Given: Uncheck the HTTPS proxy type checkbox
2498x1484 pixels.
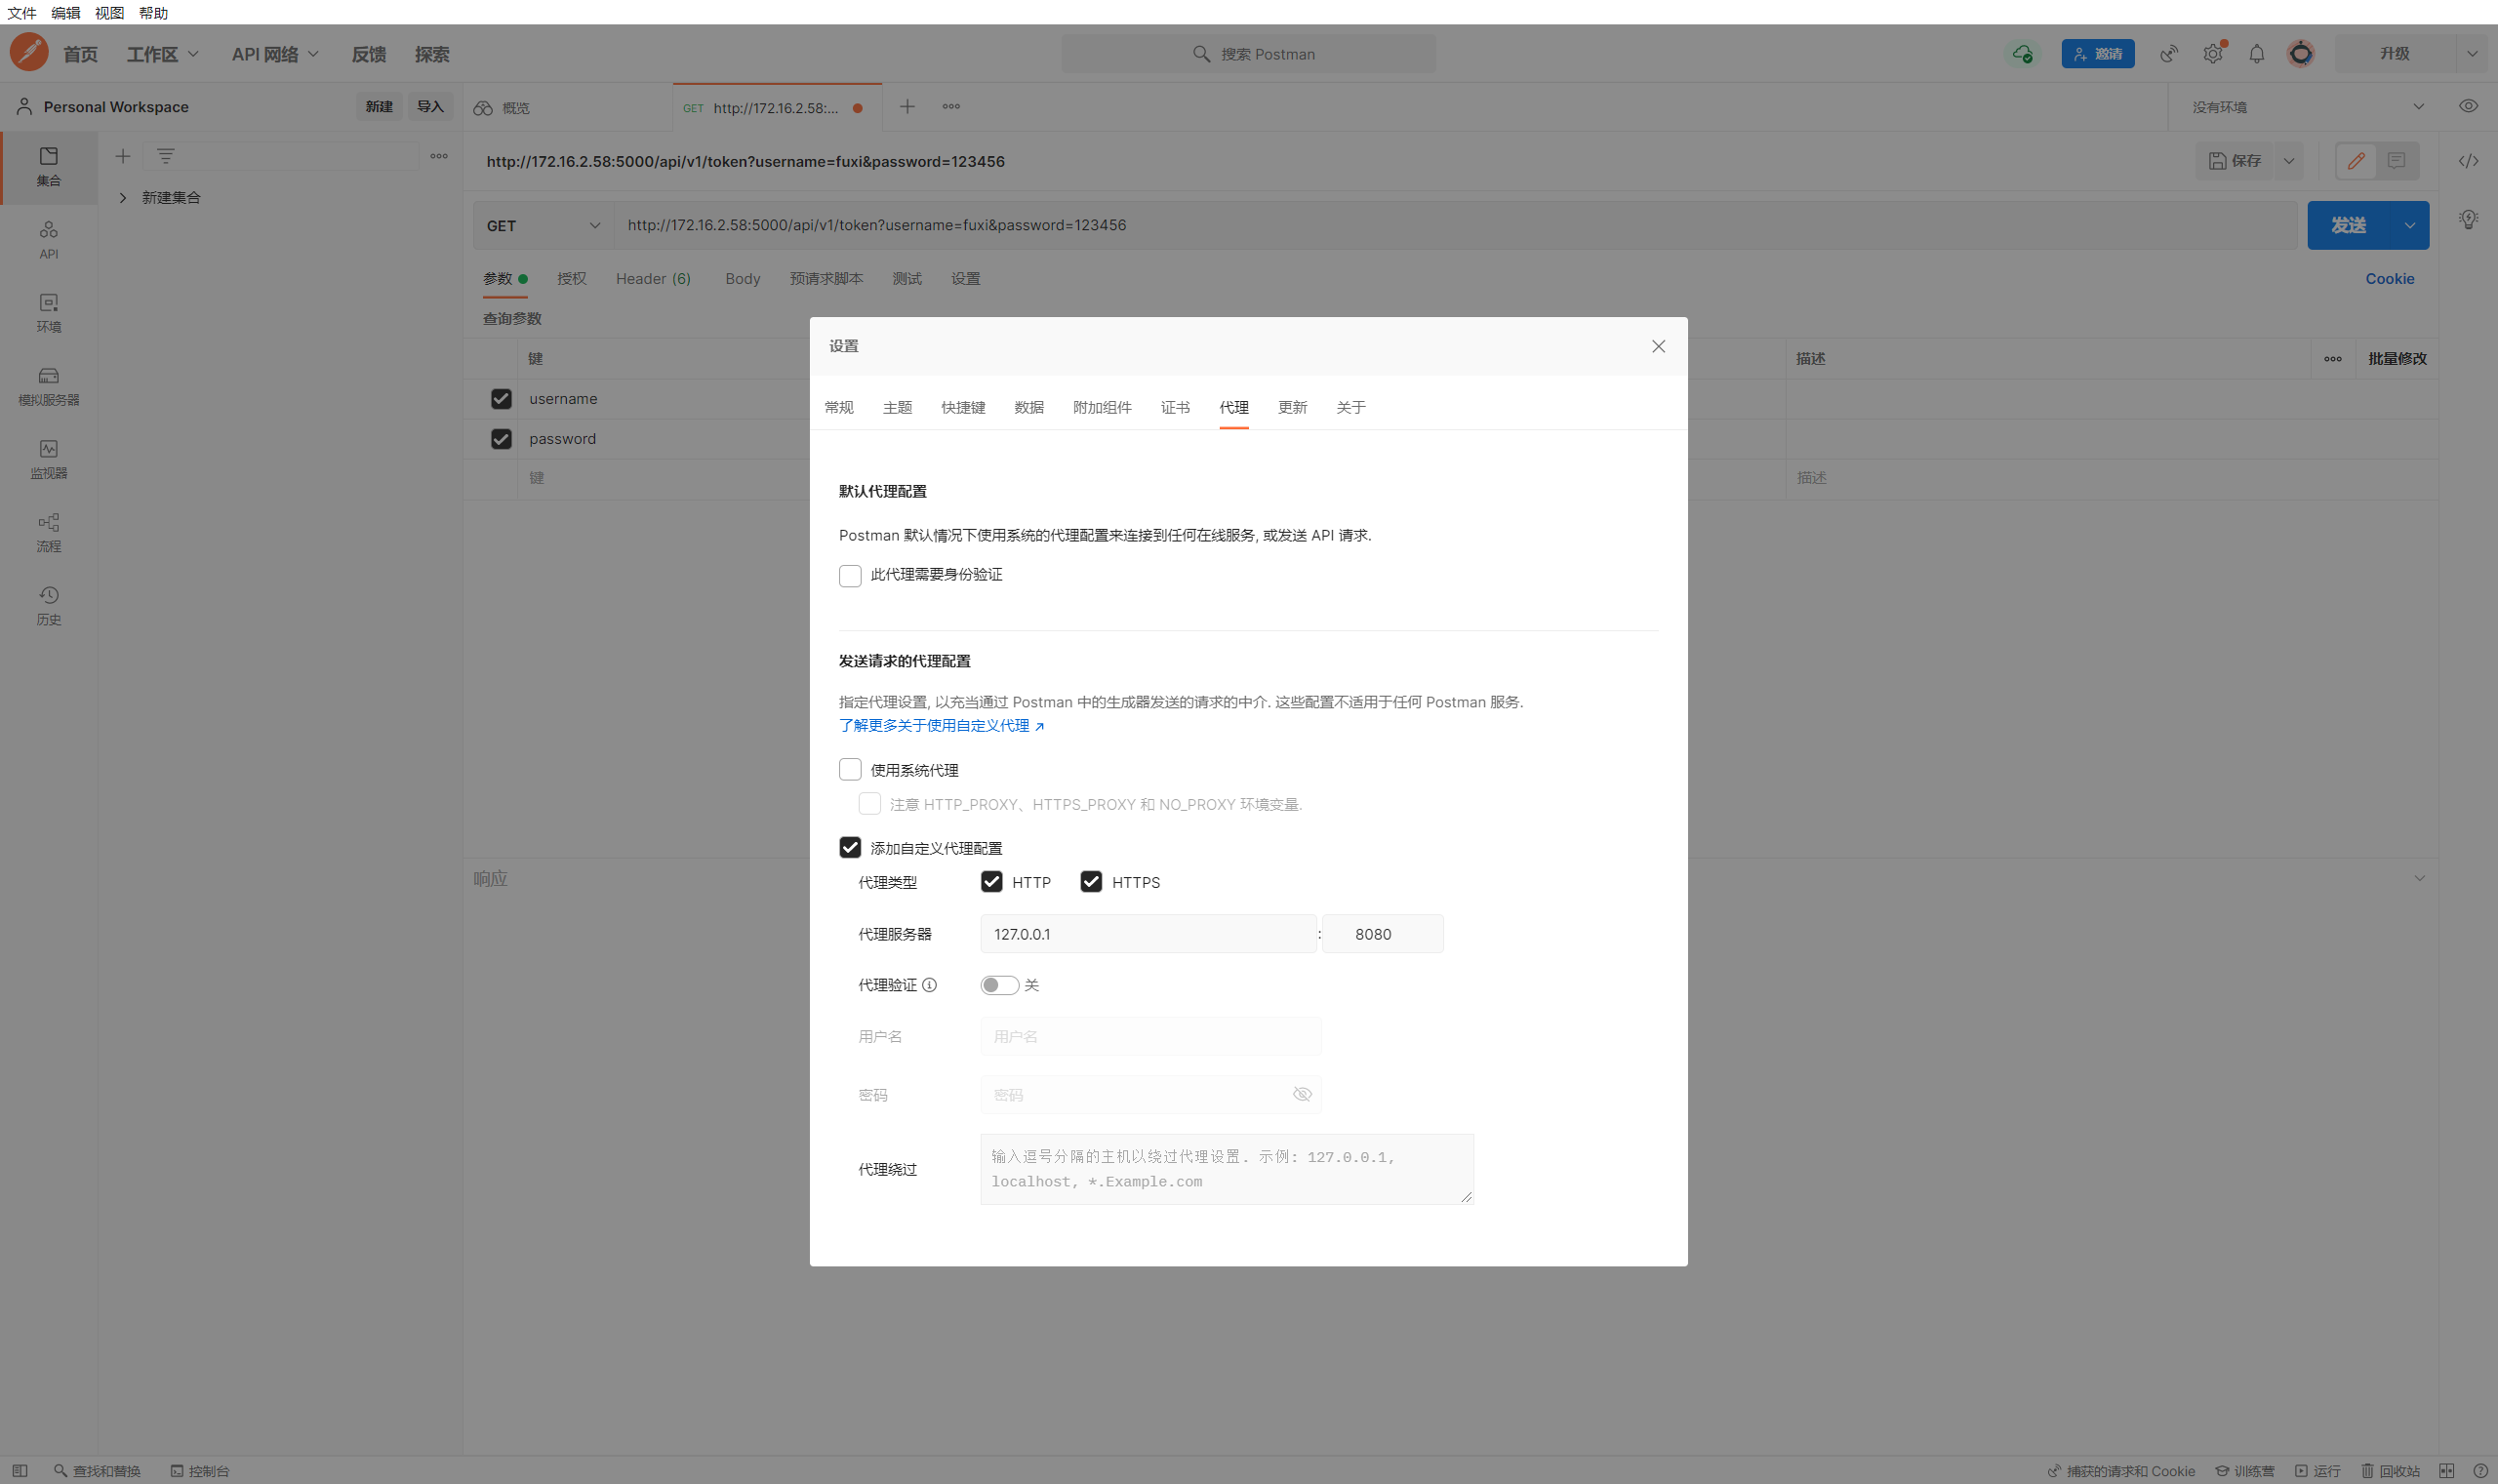Looking at the screenshot, I should point(1091,881).
